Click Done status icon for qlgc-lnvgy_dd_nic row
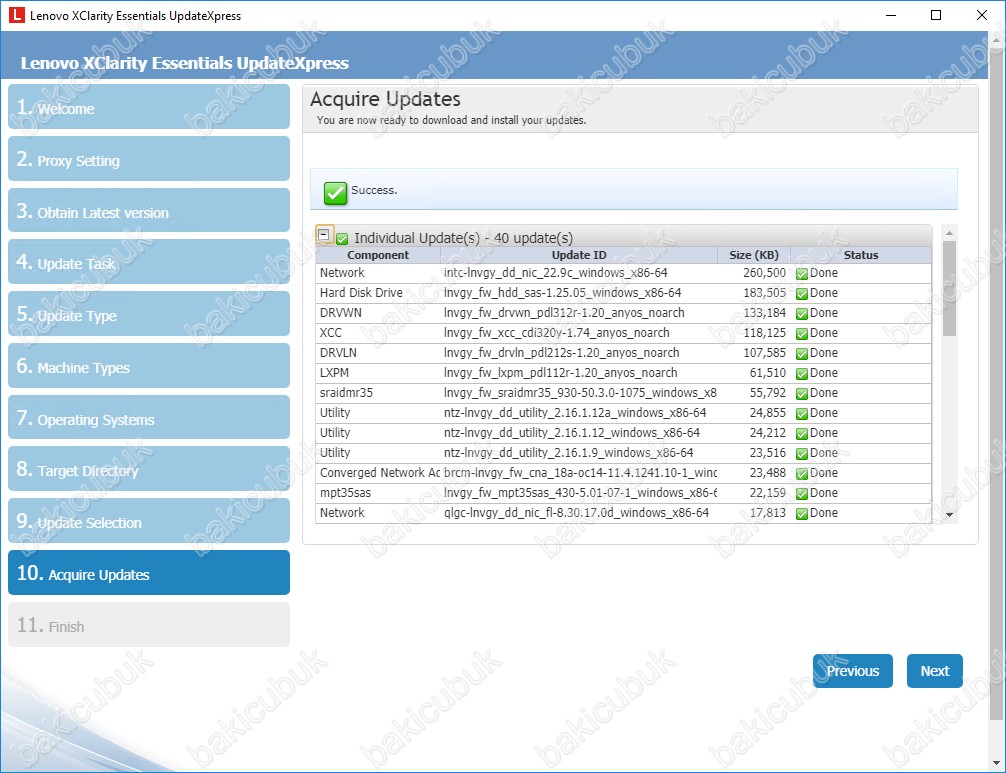 (801, 513)
